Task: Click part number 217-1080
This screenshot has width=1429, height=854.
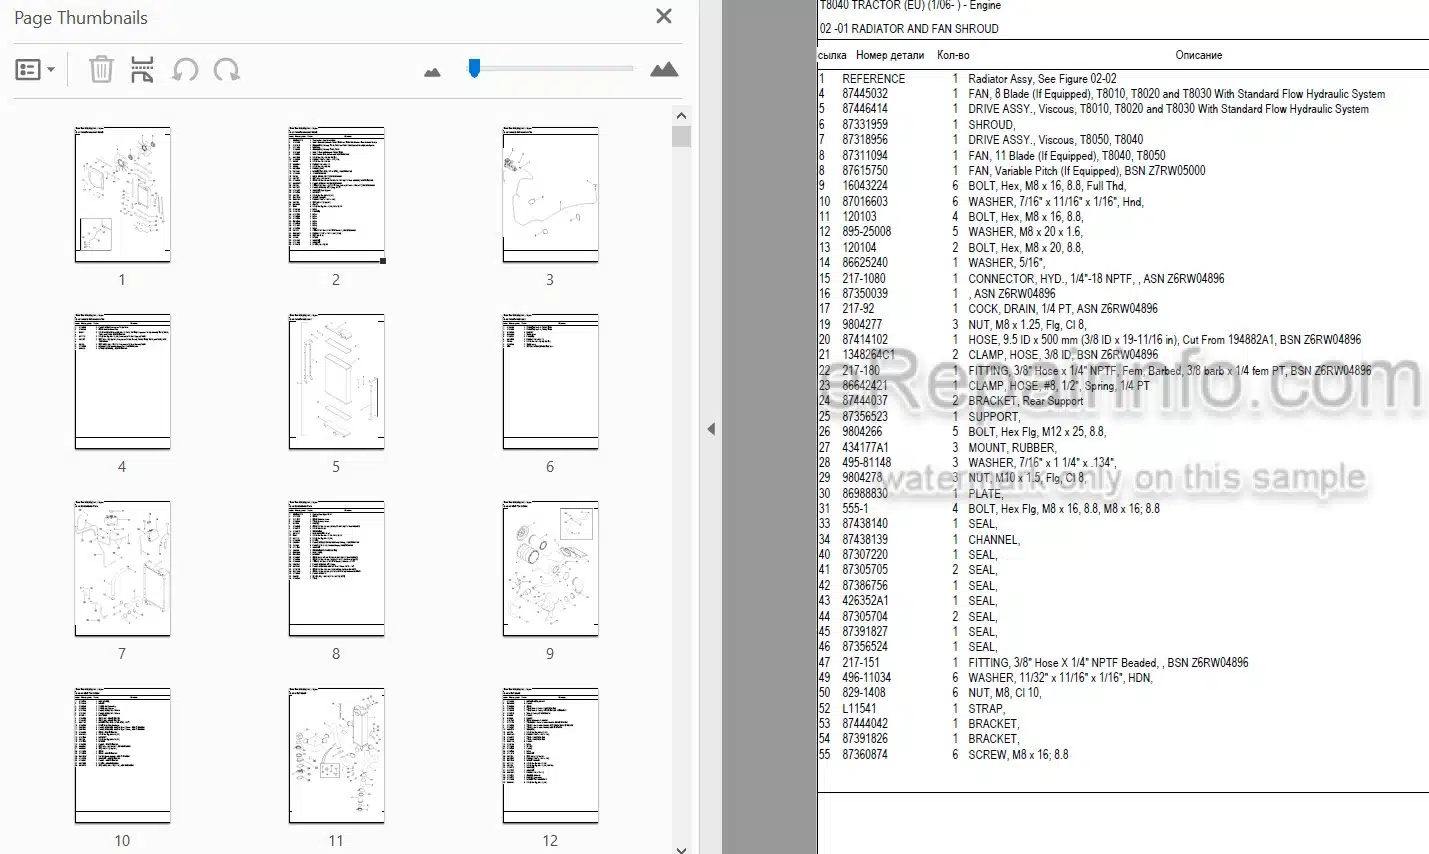Action: click(x=864, y=279)
